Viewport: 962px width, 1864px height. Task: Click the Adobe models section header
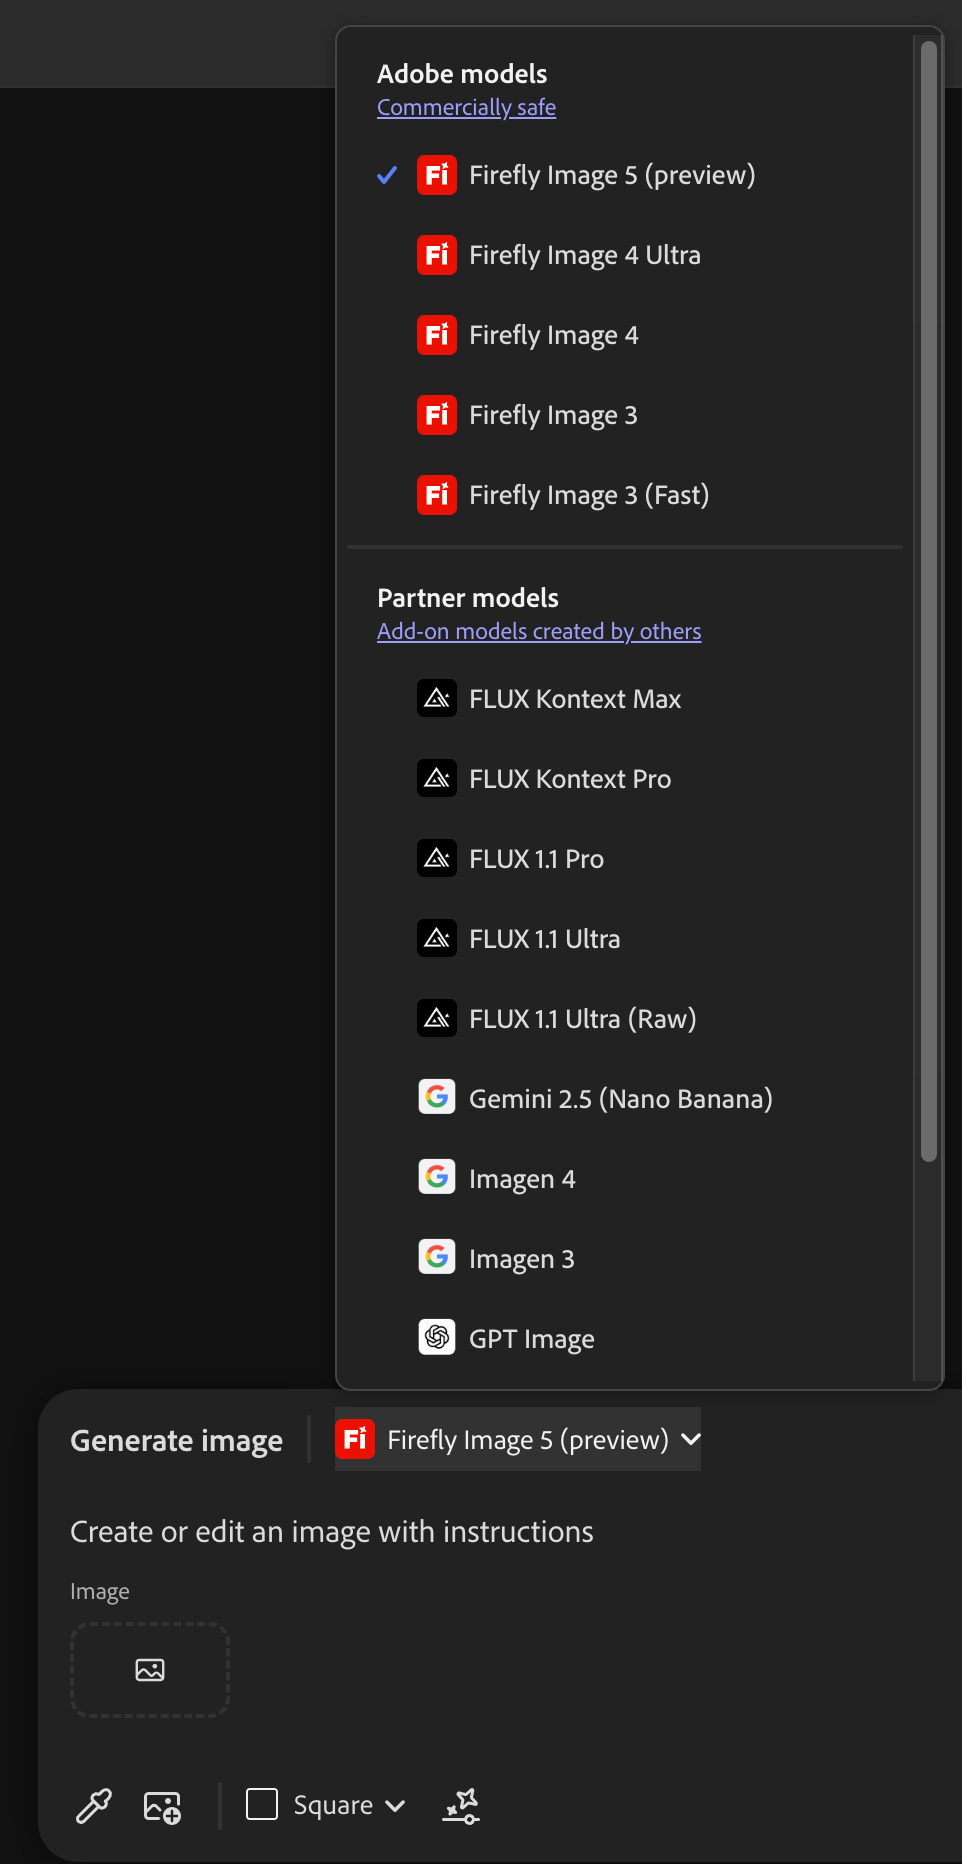(x=461, y=74)
